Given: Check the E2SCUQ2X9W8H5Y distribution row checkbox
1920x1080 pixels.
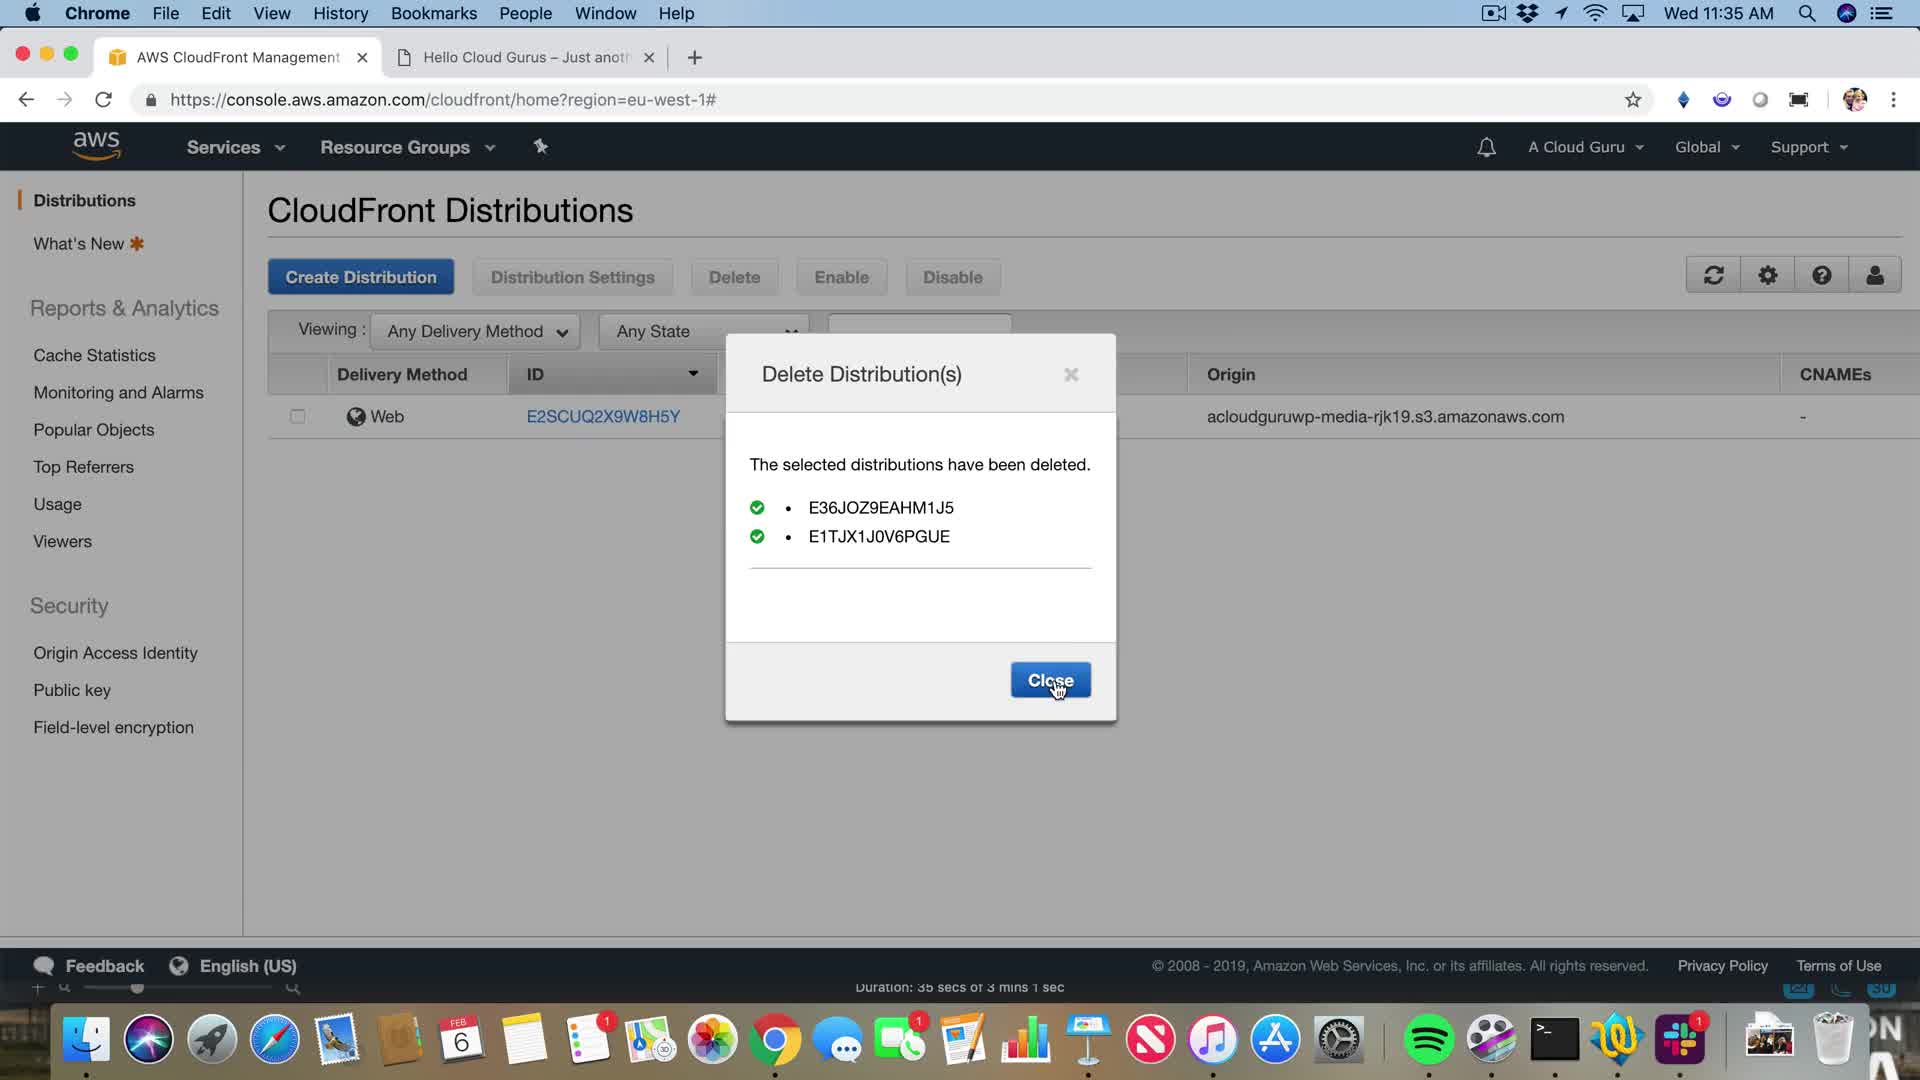Looking at the screenshot, I should pos(297,416).
